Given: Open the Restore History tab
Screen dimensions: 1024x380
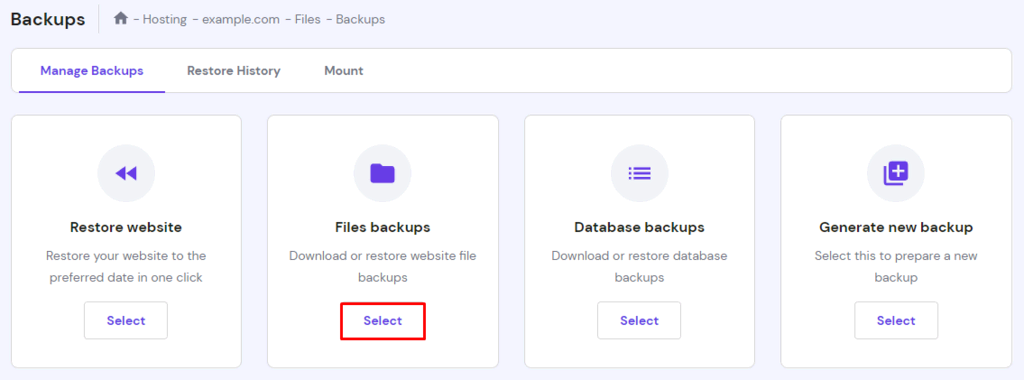Looking at the screenshot, I should (x=234, y=71).
